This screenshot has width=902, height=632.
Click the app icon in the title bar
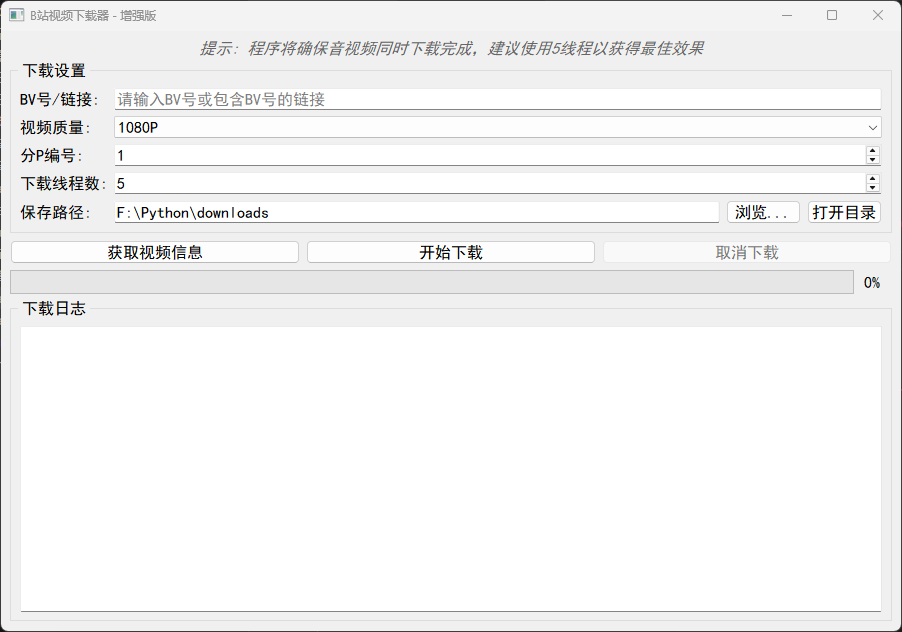(15, 15)
